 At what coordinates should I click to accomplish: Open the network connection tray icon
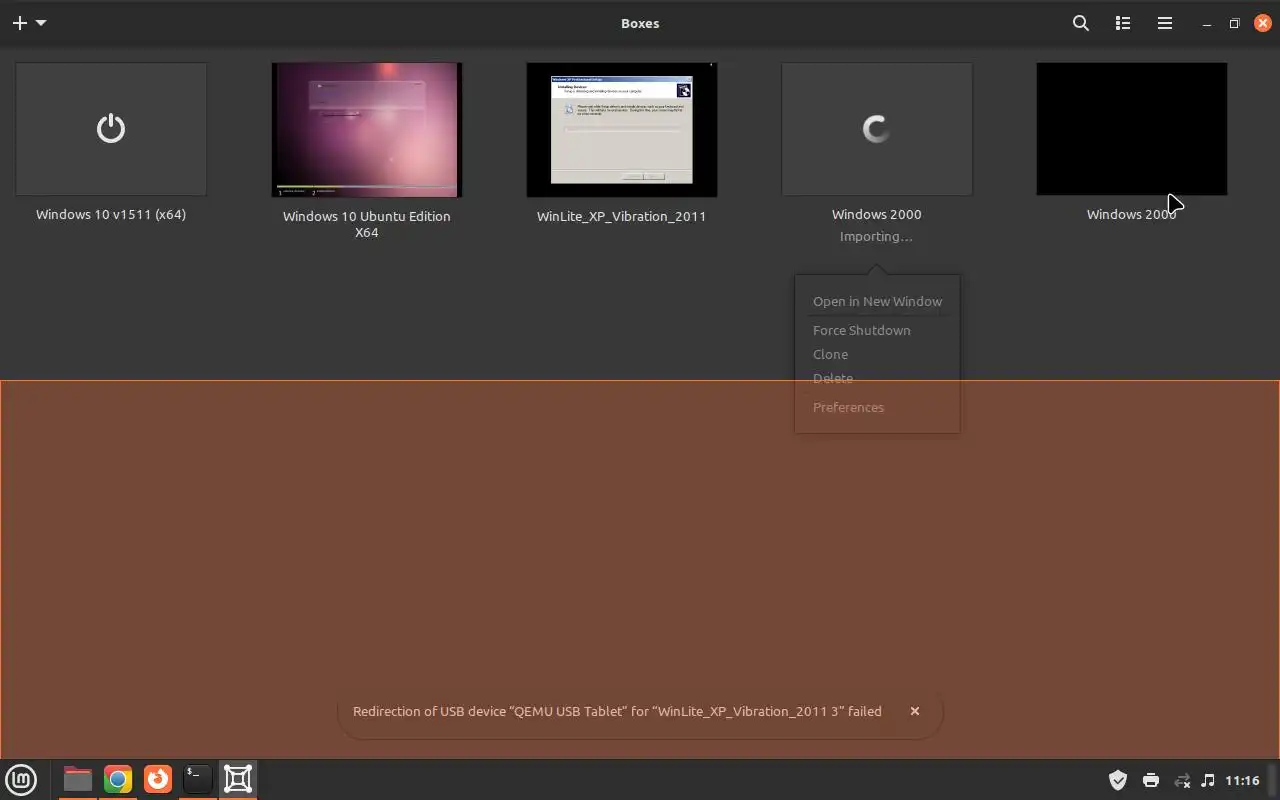[1182, 780]
